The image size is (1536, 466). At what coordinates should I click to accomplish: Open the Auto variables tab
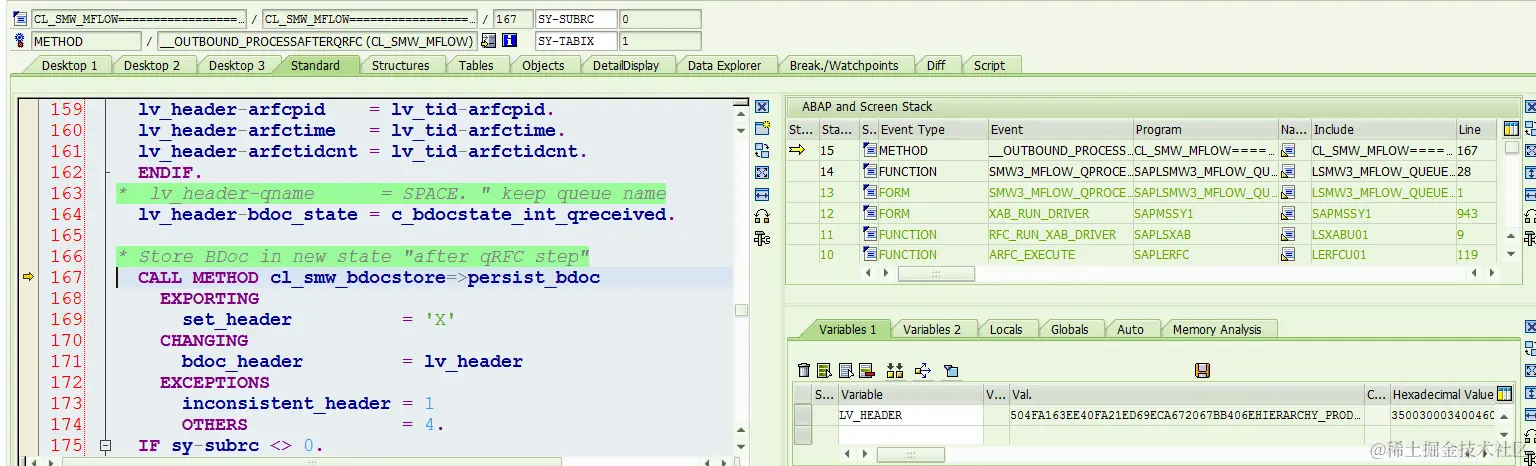point(1130,329)
